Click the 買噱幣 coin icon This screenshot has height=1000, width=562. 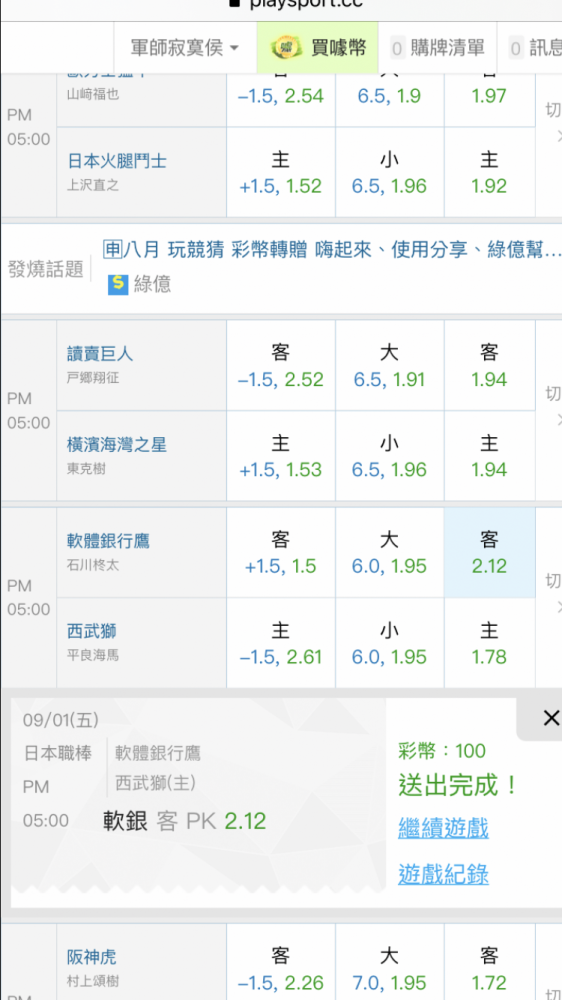coord(286,48)
